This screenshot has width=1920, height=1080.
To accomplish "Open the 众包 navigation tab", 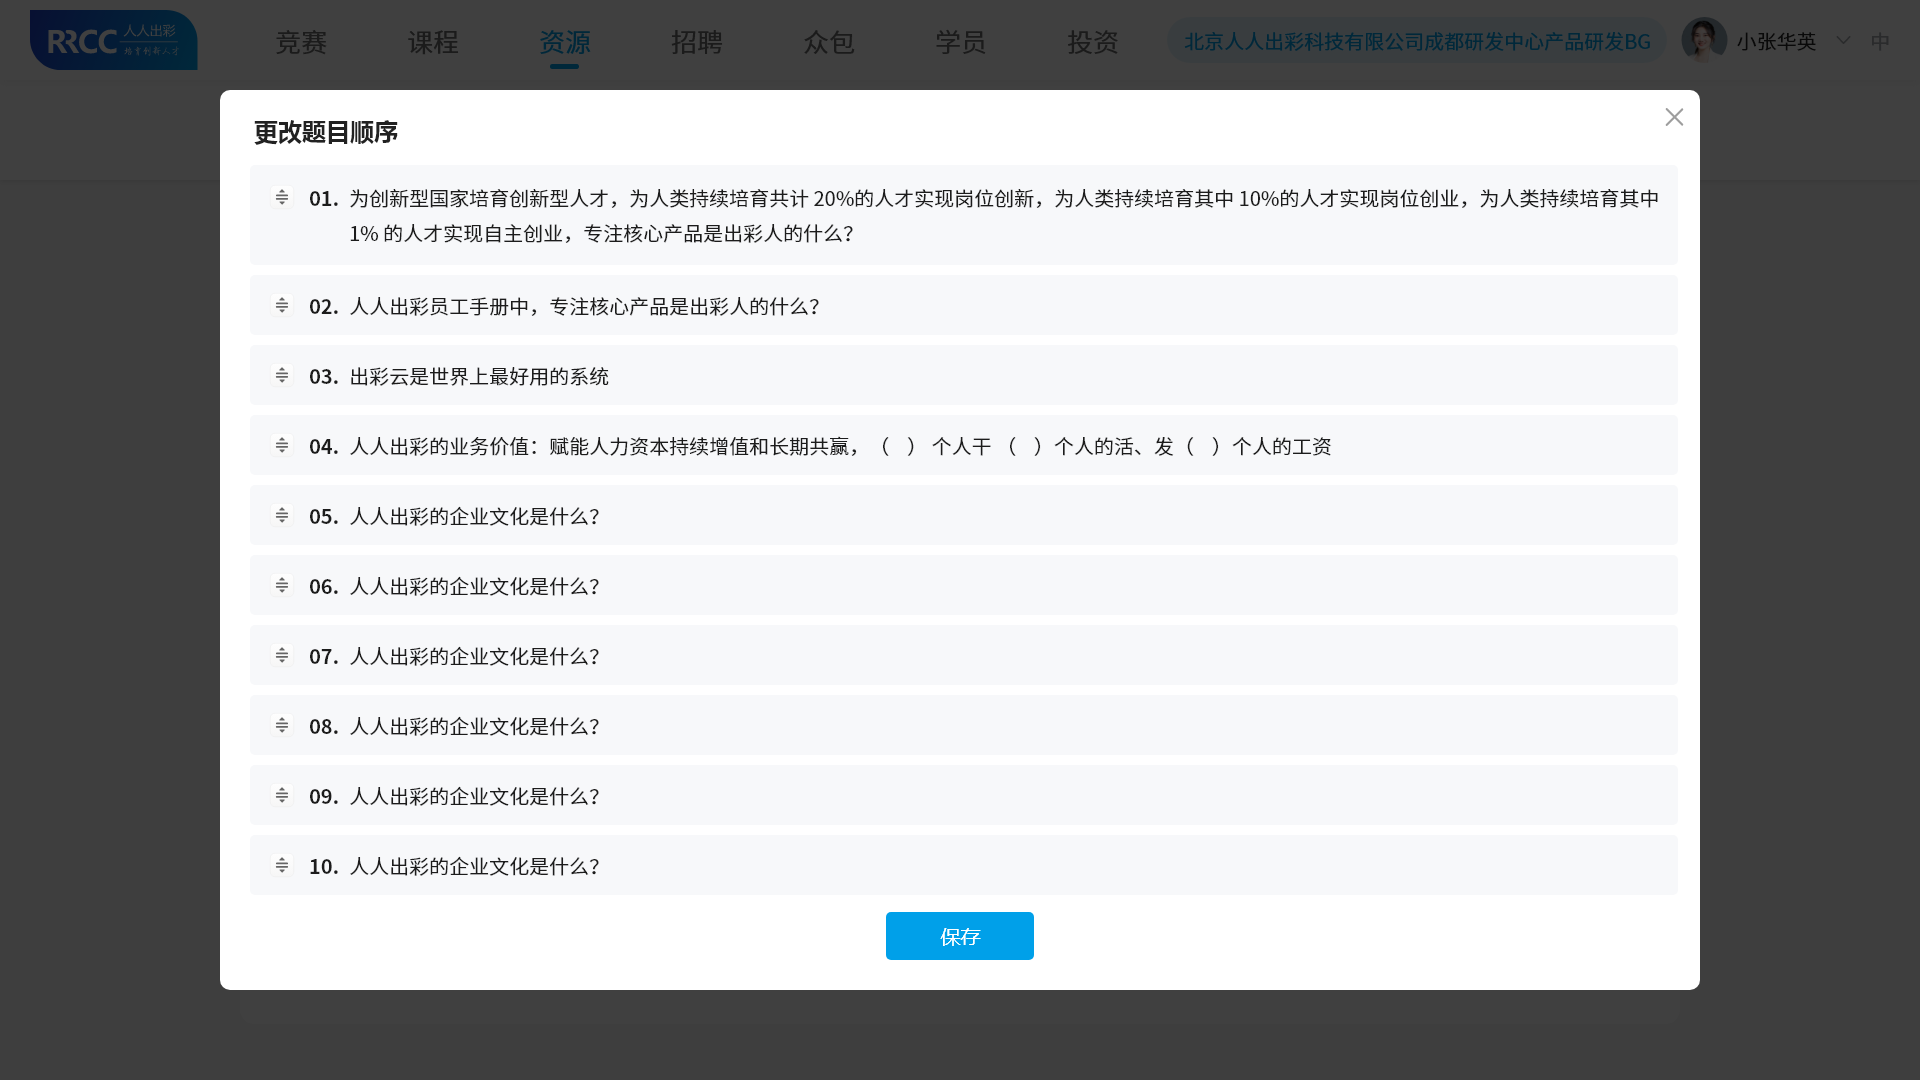I will point(829,42).
